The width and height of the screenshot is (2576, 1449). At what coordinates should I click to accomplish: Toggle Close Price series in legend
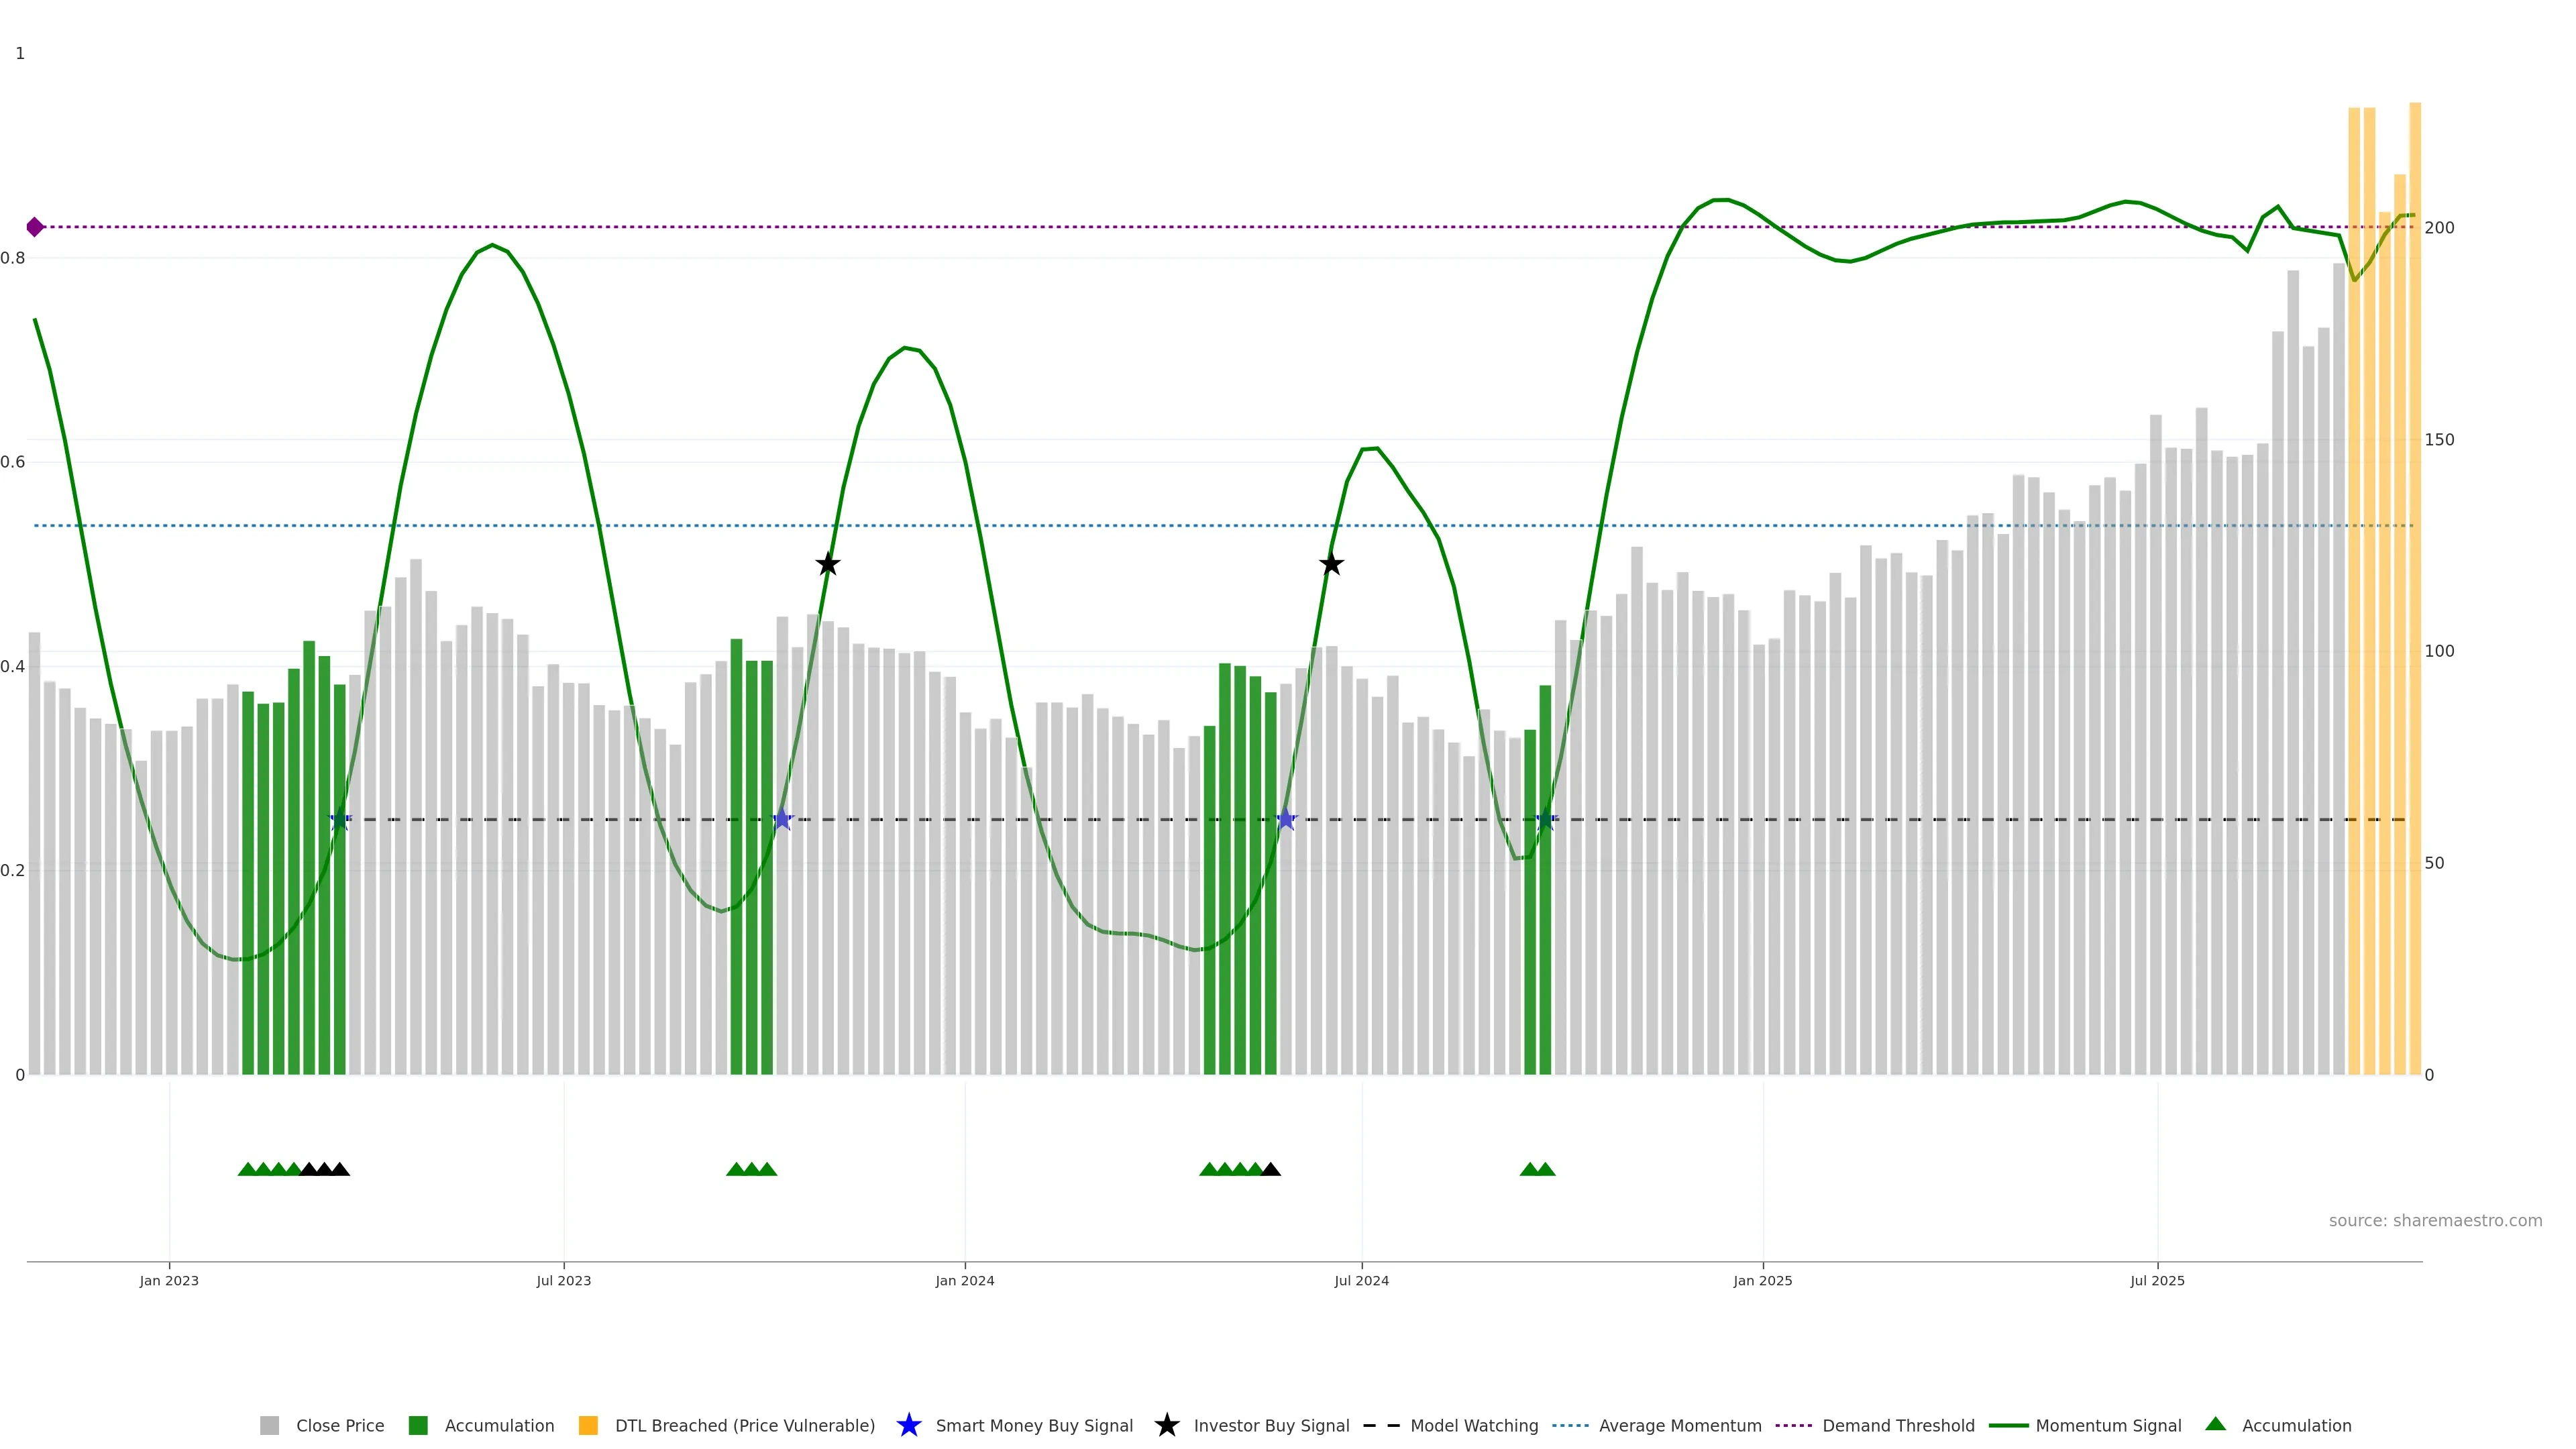click(x=339, y=1426)
